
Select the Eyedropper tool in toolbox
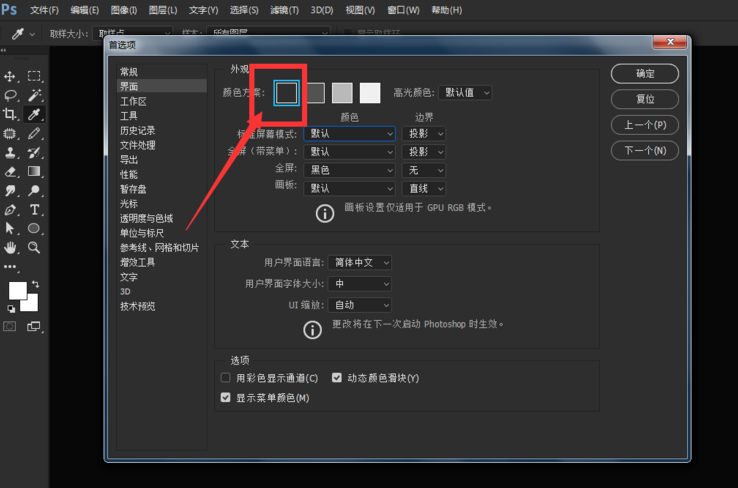click(x=34, y=114)
